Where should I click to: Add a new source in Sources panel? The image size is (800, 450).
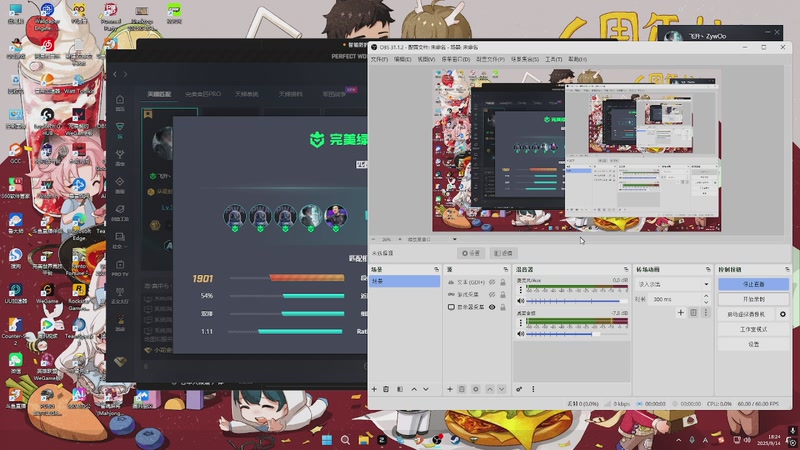click(449, 389)
